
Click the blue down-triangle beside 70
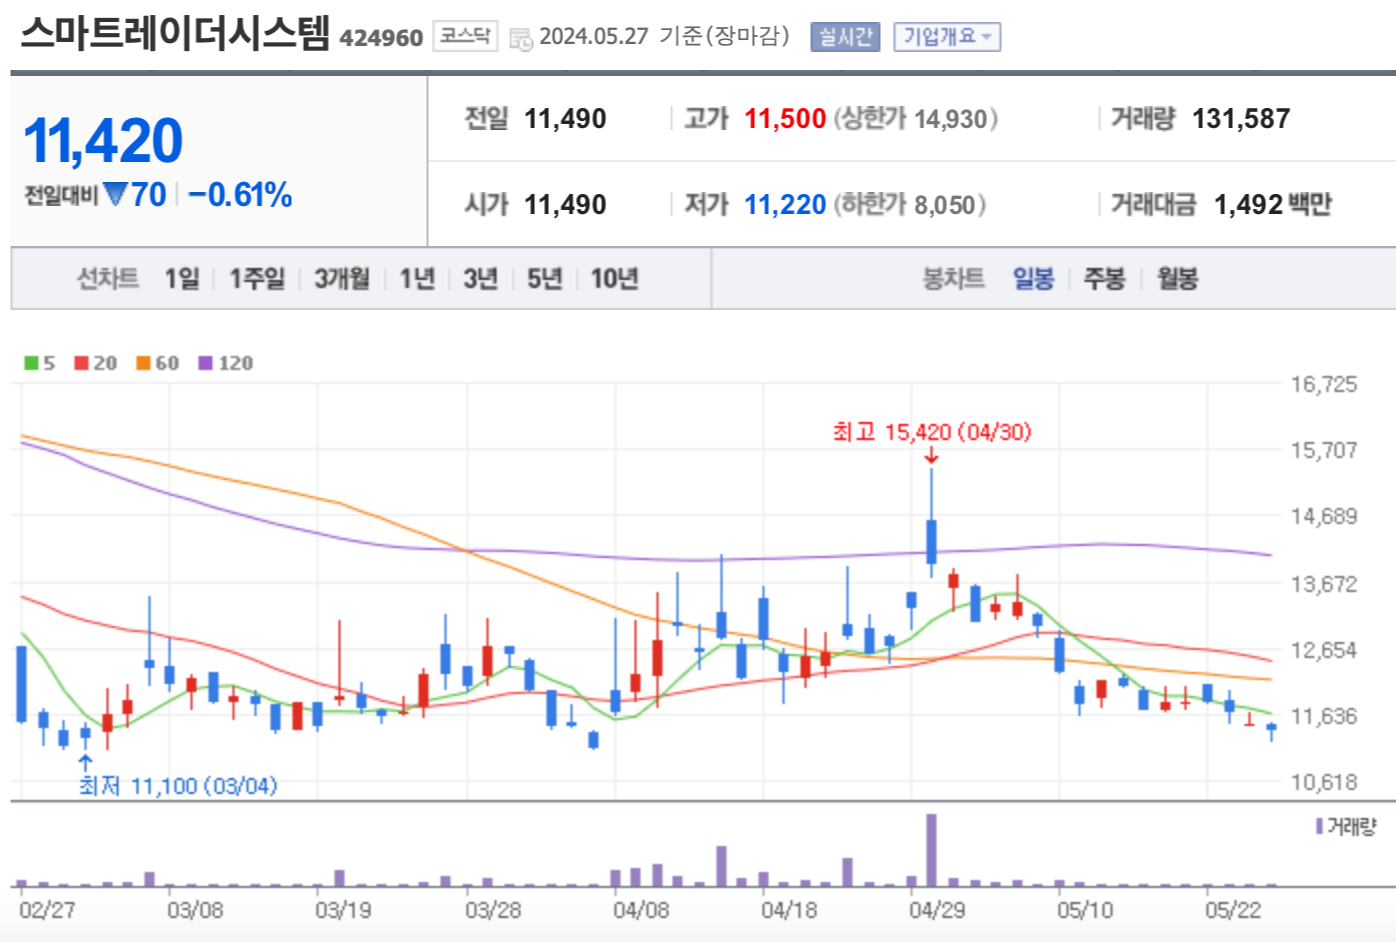point(116,194)
